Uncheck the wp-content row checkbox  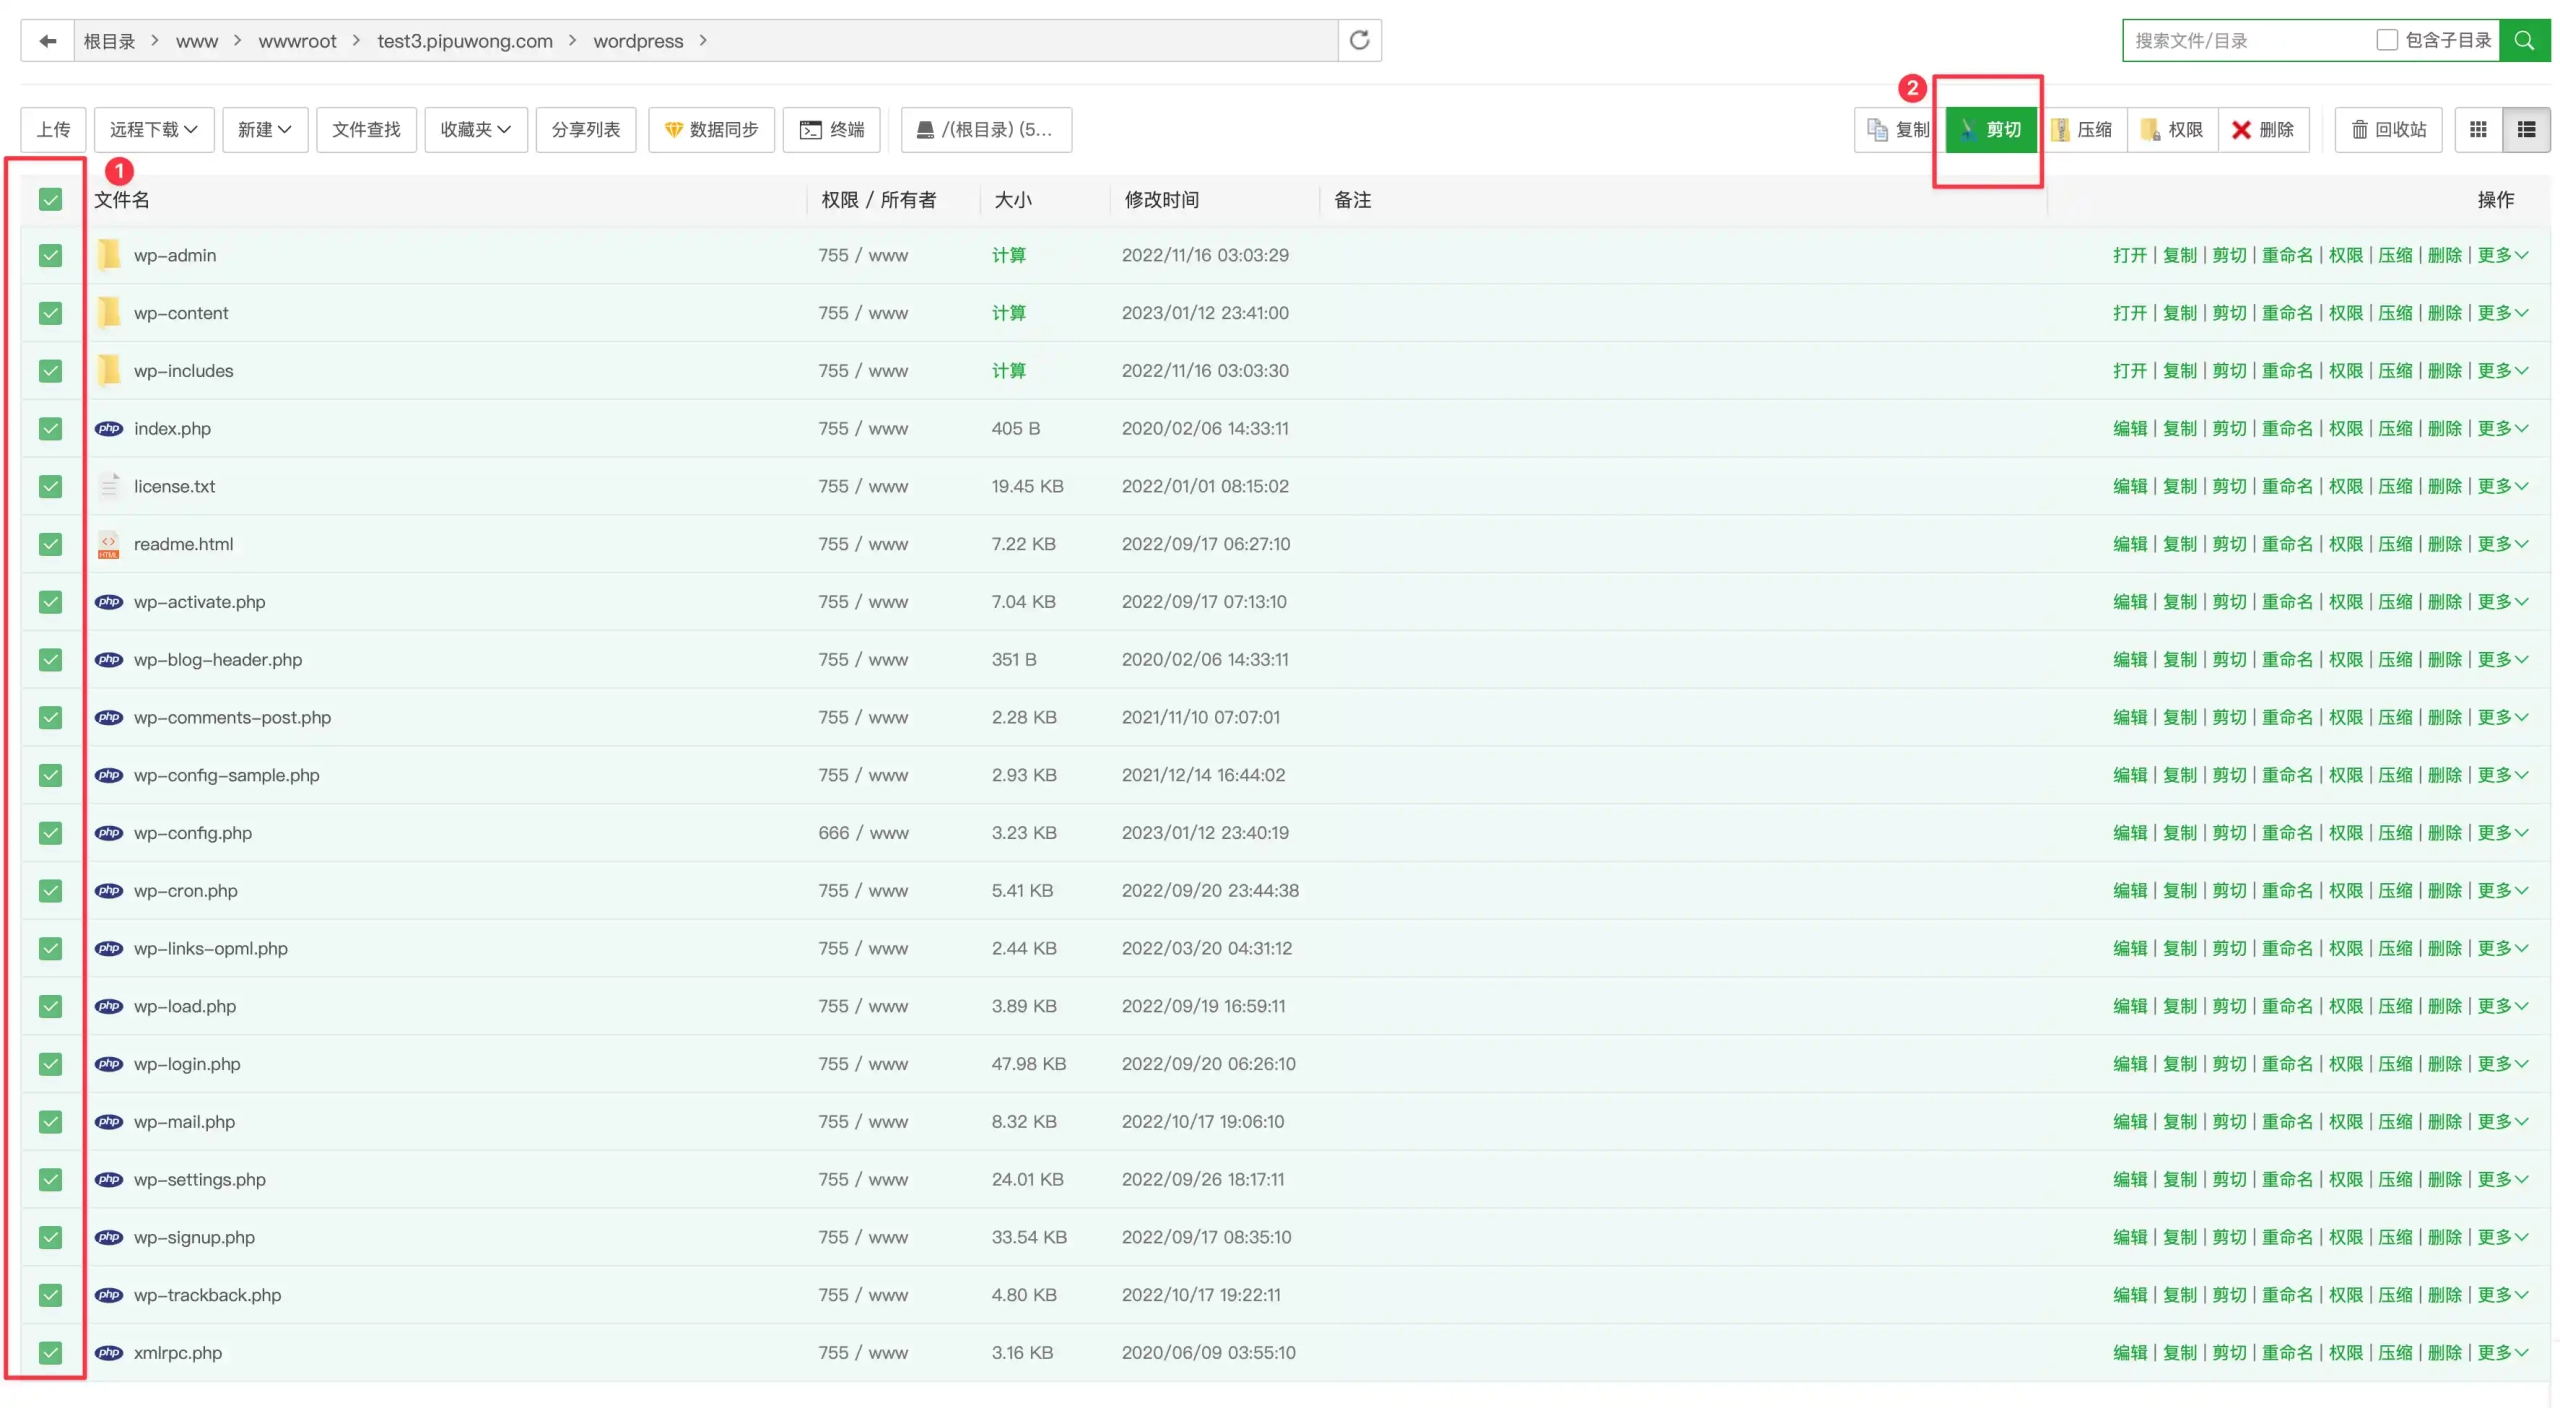click(x=50, y=314)
